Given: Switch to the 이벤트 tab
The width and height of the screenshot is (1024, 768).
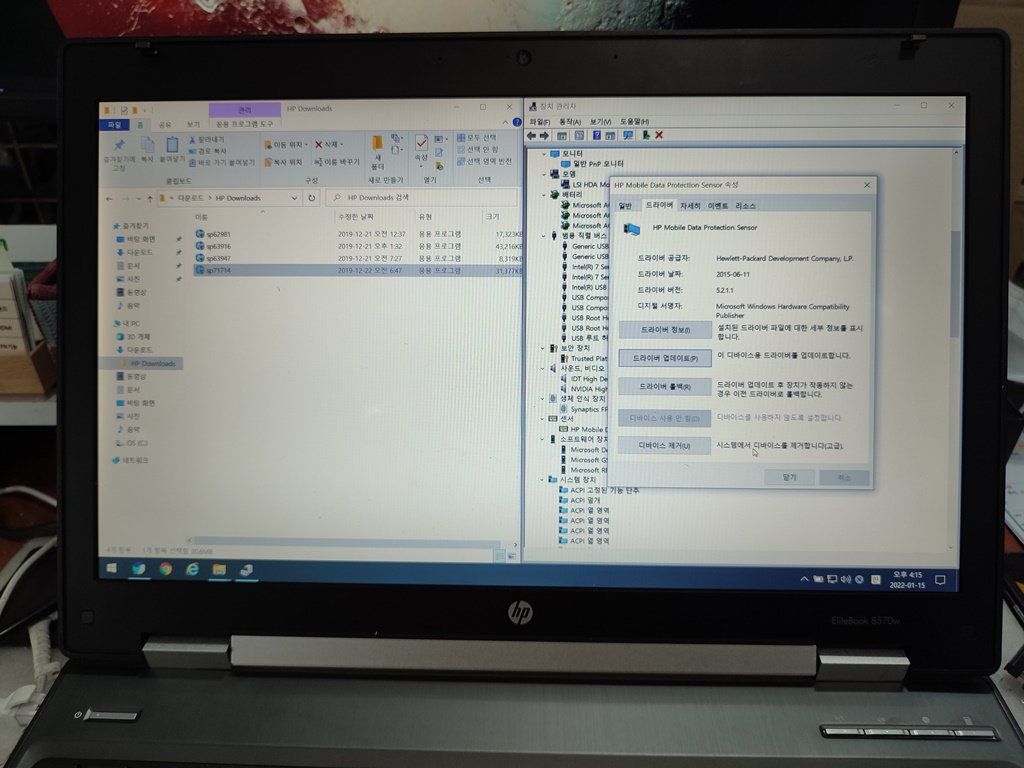Looking at the screenshot, I should pos(717,206).
